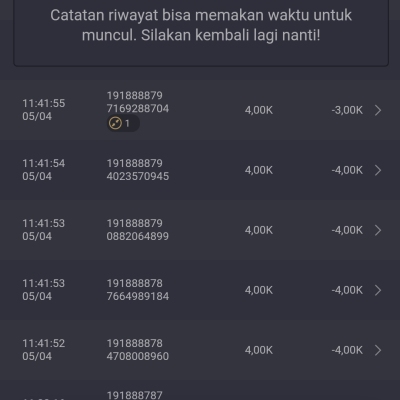This screenshot has width=400, height=400.
Task: Select transaction ID 4023570945
Action: point(138,176)
